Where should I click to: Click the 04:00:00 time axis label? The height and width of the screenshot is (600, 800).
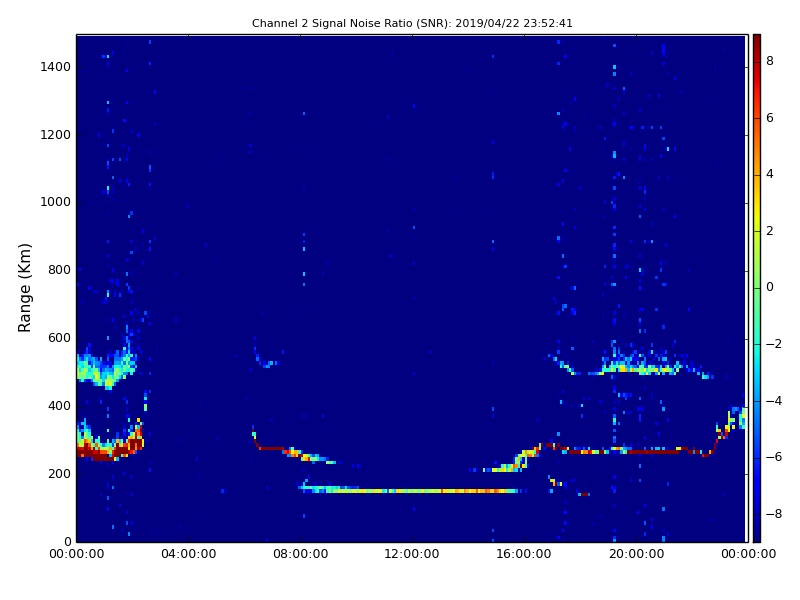click(188, 554)
